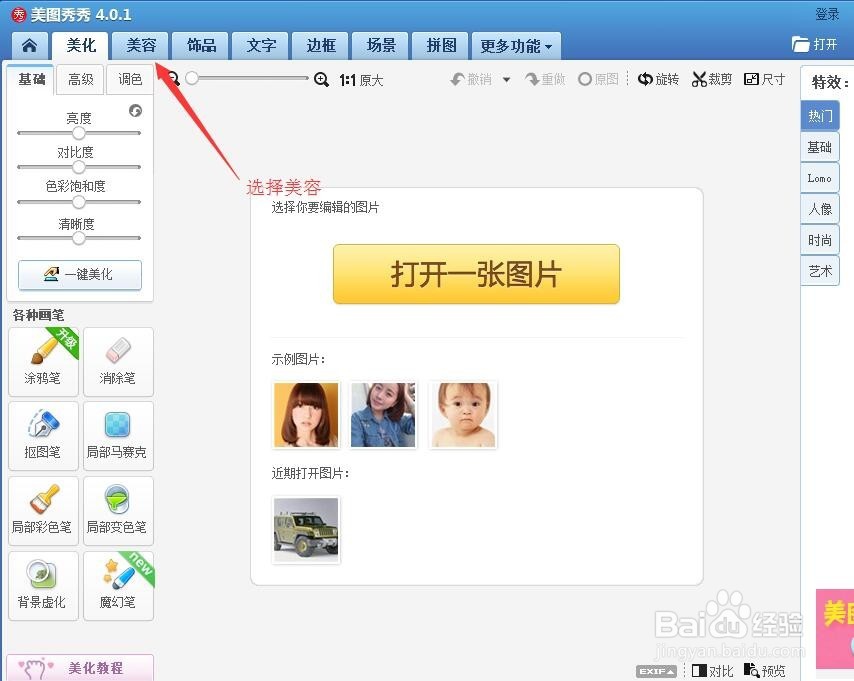Select 人像 effects category
Image resolution: width=854 pixels, height=681 pixels.
[820, 209]
